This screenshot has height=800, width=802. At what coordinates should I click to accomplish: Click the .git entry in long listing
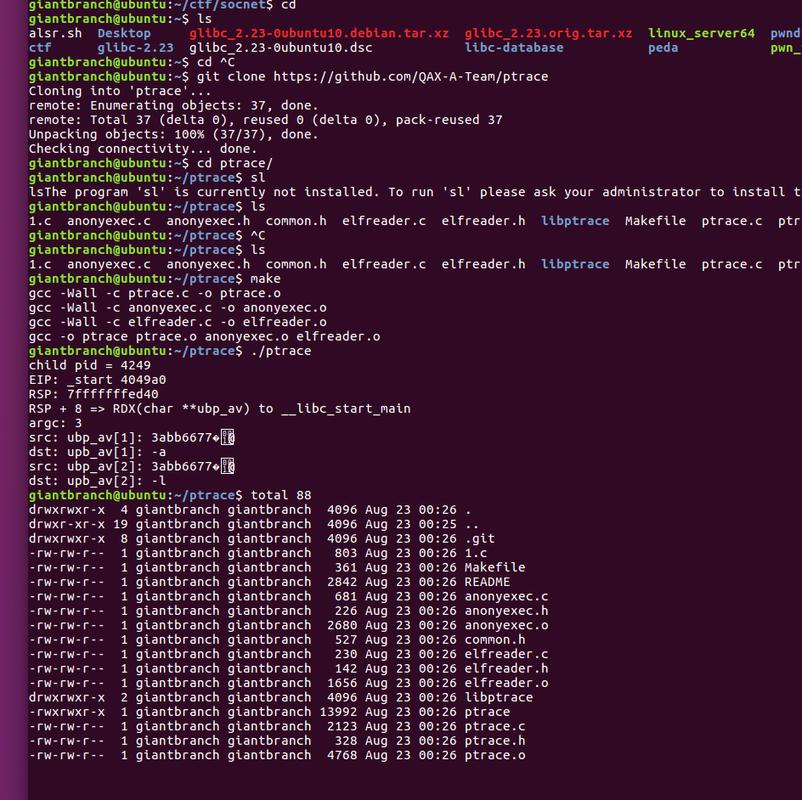click(481, 538)
